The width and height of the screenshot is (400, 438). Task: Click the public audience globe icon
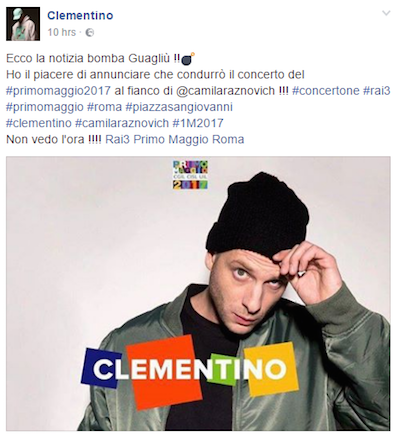tap(90, 33)
